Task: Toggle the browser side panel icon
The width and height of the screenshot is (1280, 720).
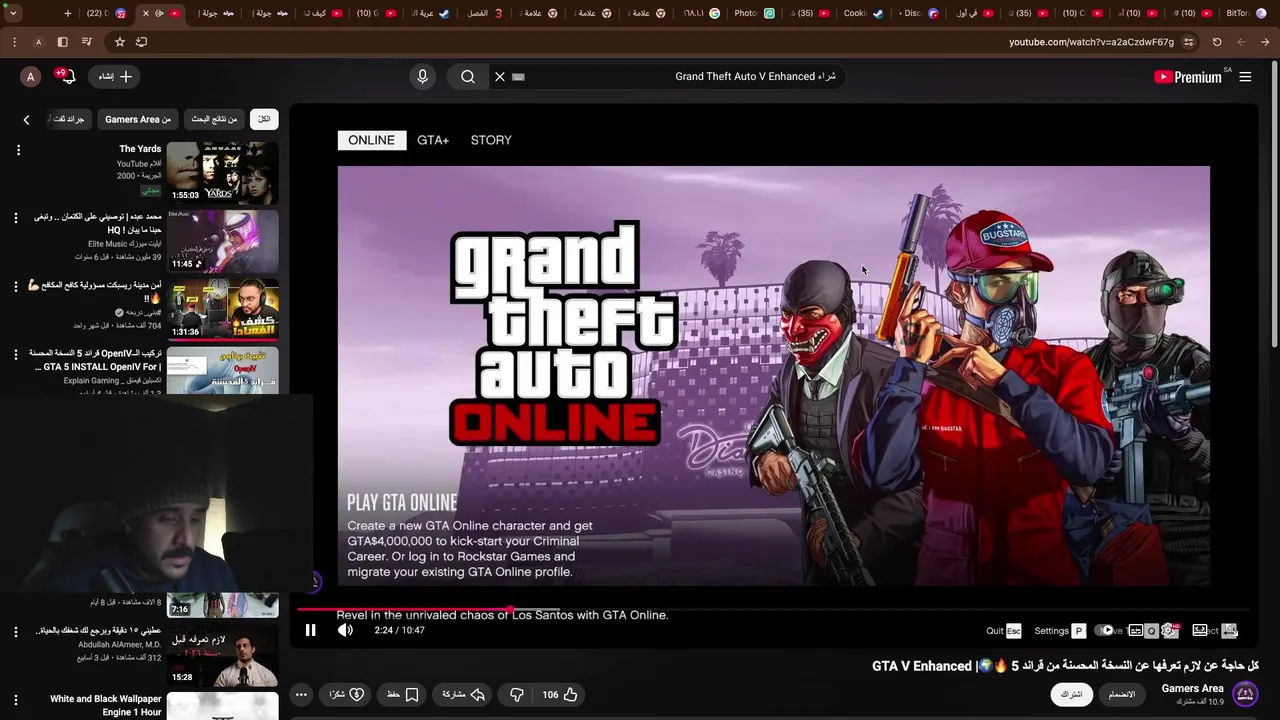Action: 62,42
